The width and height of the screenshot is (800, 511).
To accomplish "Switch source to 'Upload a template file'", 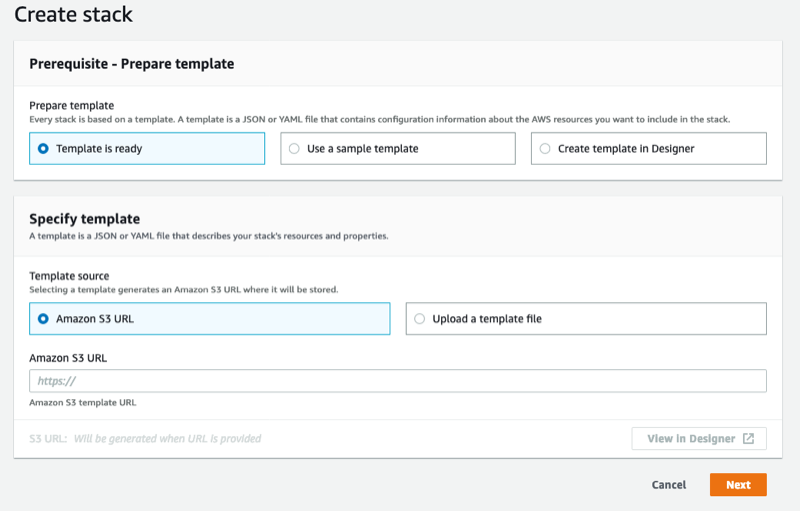I will point(586,319).
